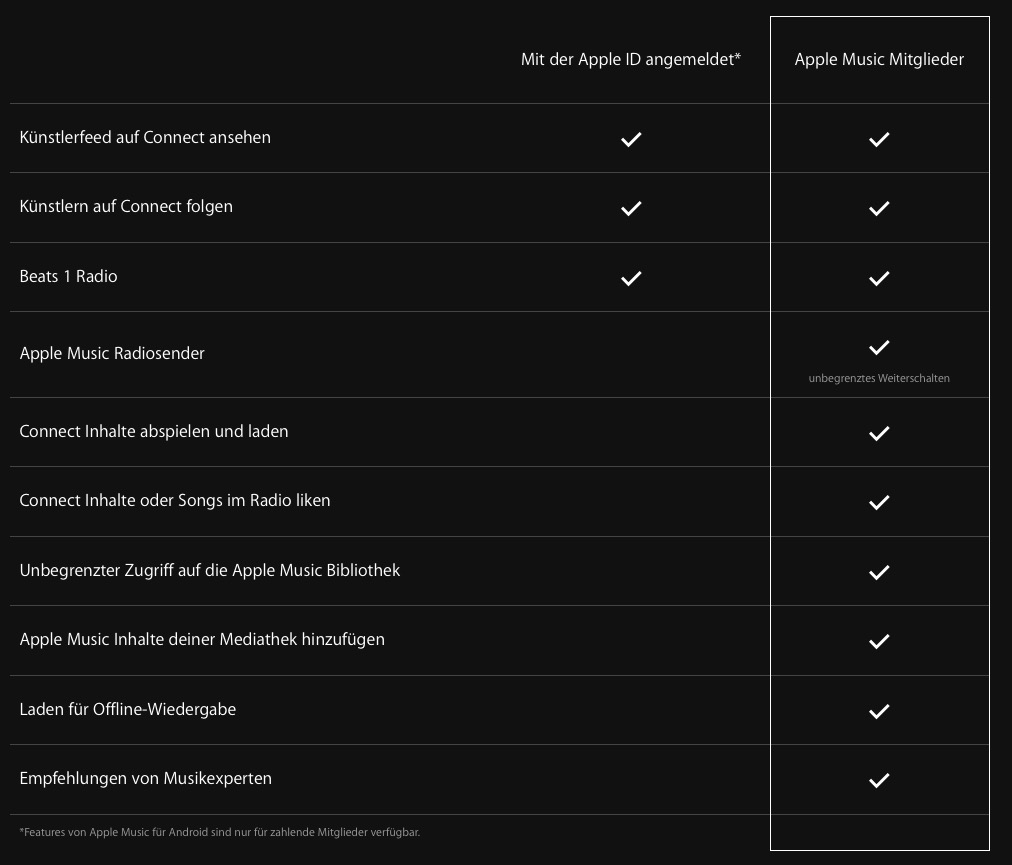Image resolution: width=1012 pixels, height=865 pixels.
Task: Click the 'Empfehlungen von Musikexperten' row label
Action: (x=146, y=778)
